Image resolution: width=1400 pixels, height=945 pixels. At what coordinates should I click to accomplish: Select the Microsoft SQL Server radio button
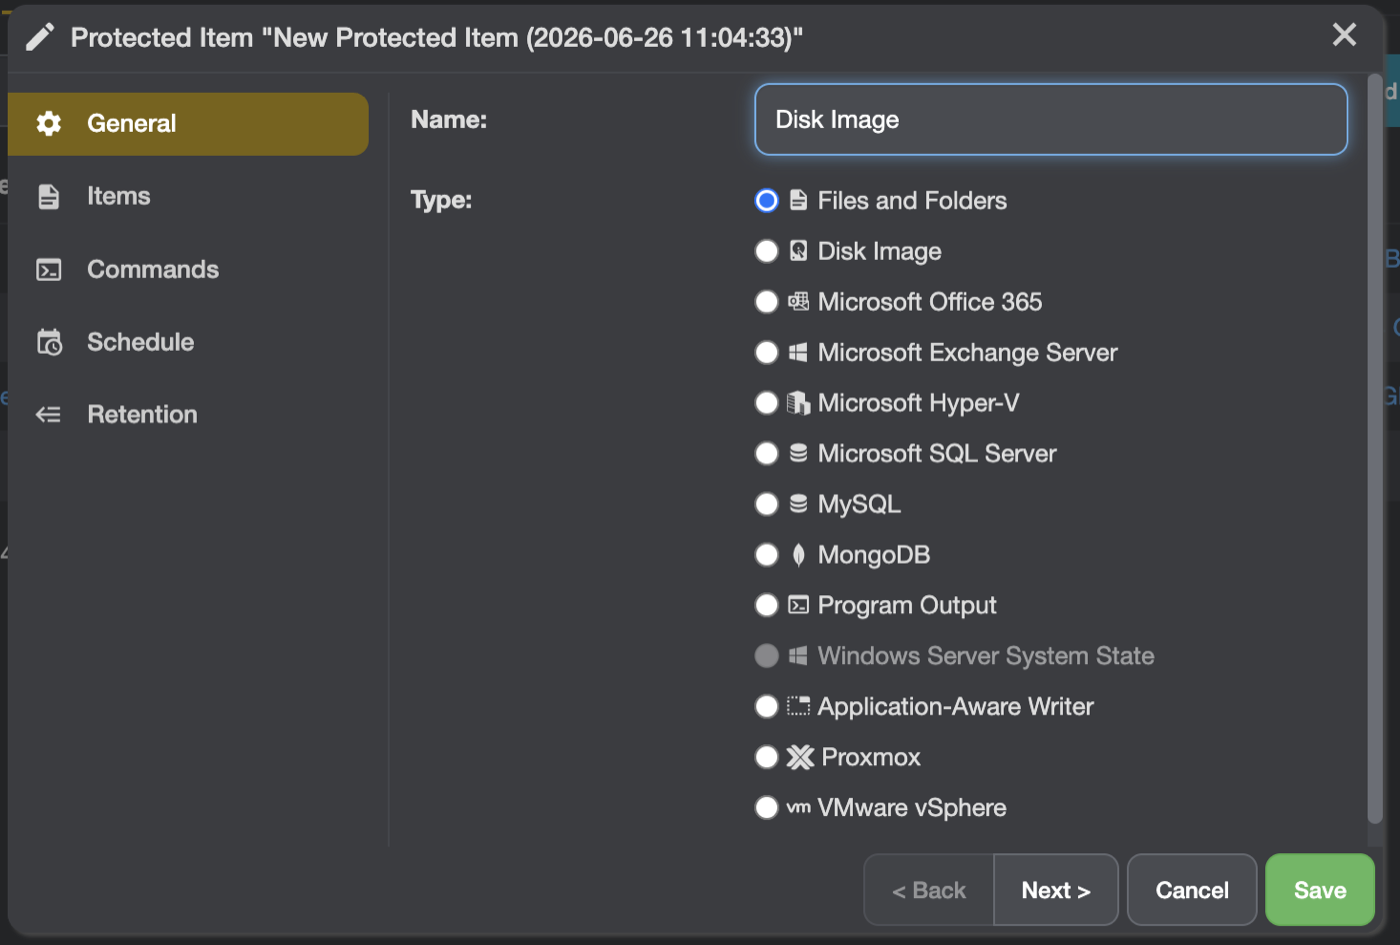(x=767, y=453)
